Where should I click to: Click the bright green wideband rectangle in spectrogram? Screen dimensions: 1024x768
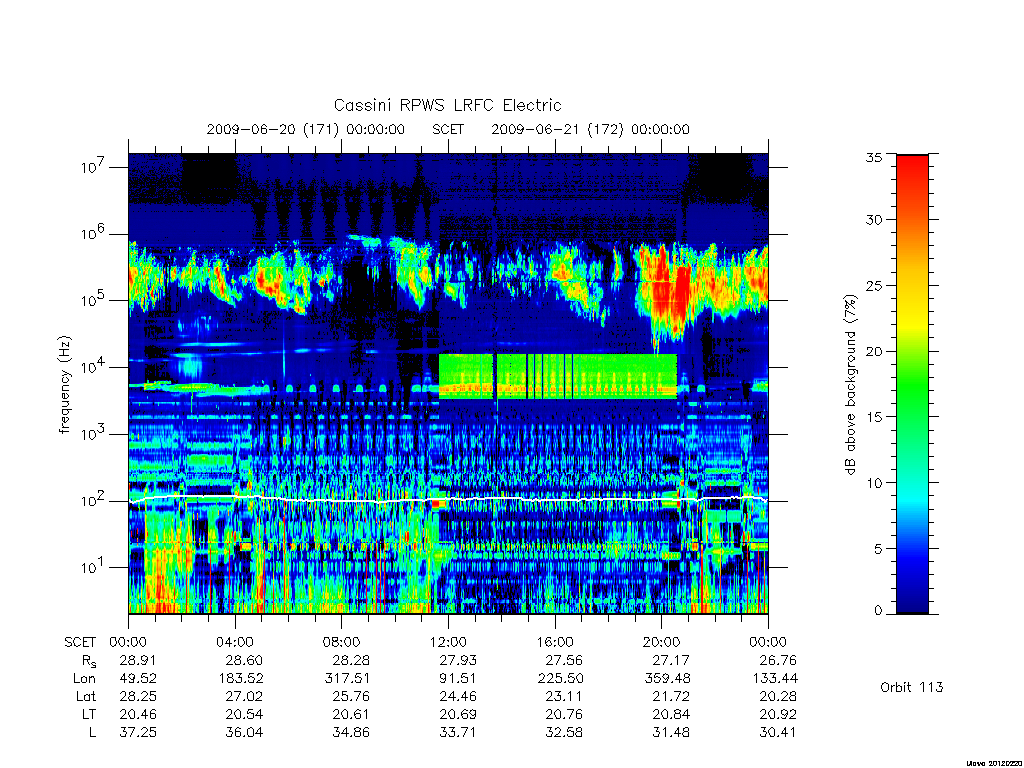coord(558,376)
